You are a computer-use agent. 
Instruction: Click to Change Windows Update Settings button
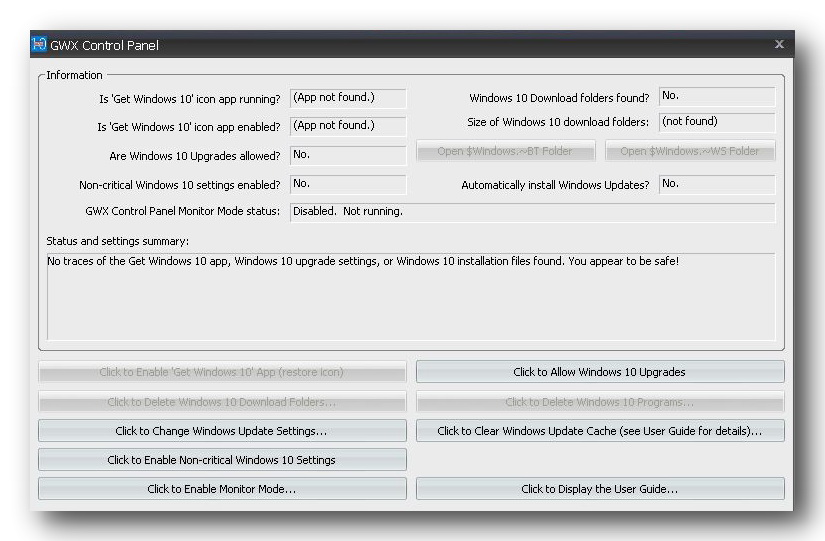click(222, 431)
